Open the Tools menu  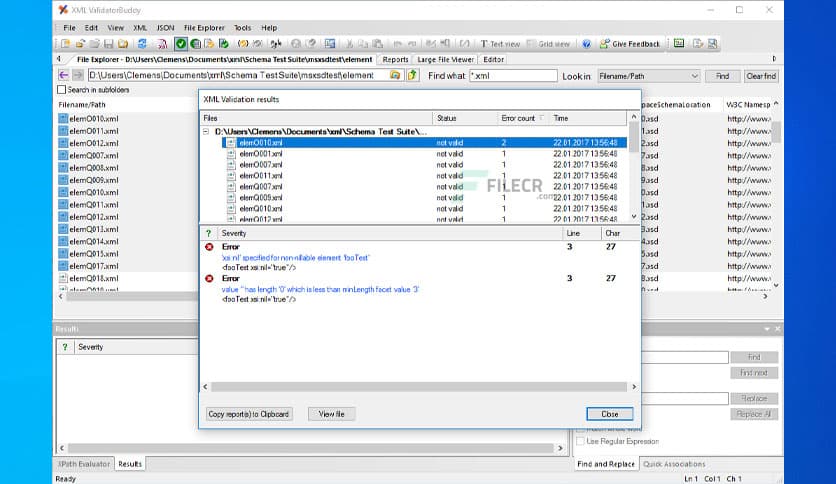(242, 28)
